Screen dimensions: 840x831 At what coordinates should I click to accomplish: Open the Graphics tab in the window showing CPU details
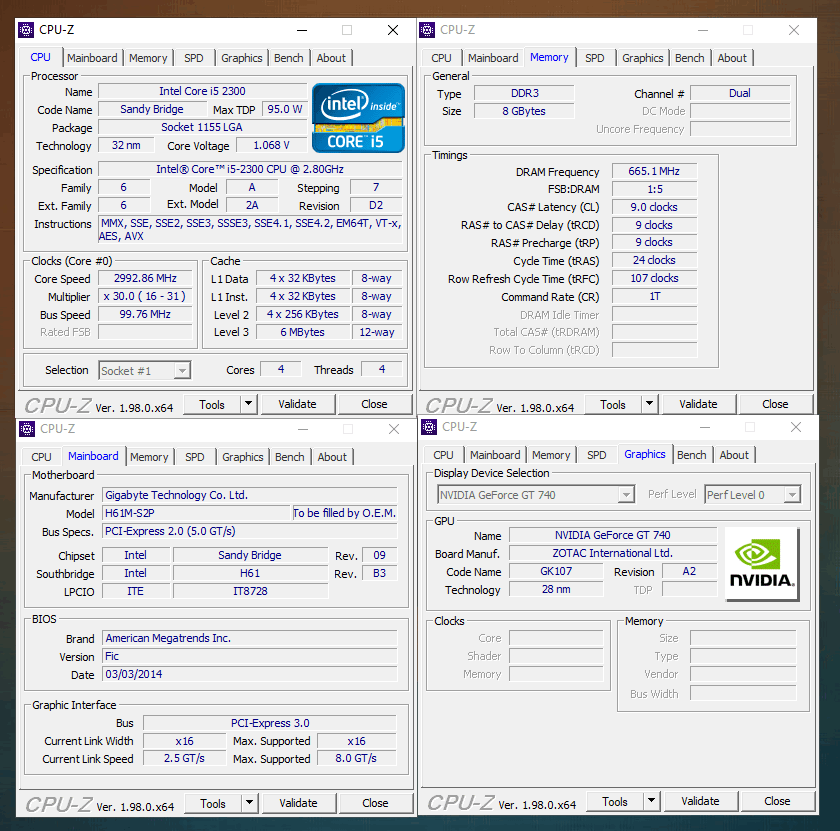click(x=242, y=58)
